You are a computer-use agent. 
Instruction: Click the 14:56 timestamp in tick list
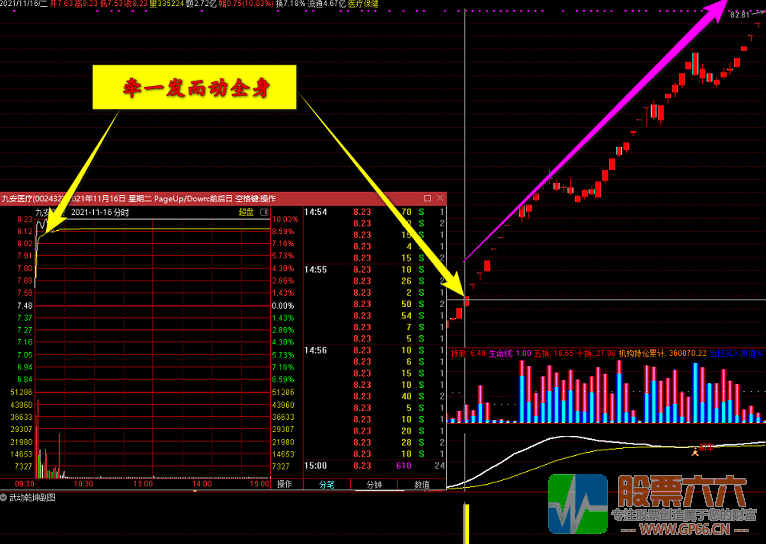316,351
